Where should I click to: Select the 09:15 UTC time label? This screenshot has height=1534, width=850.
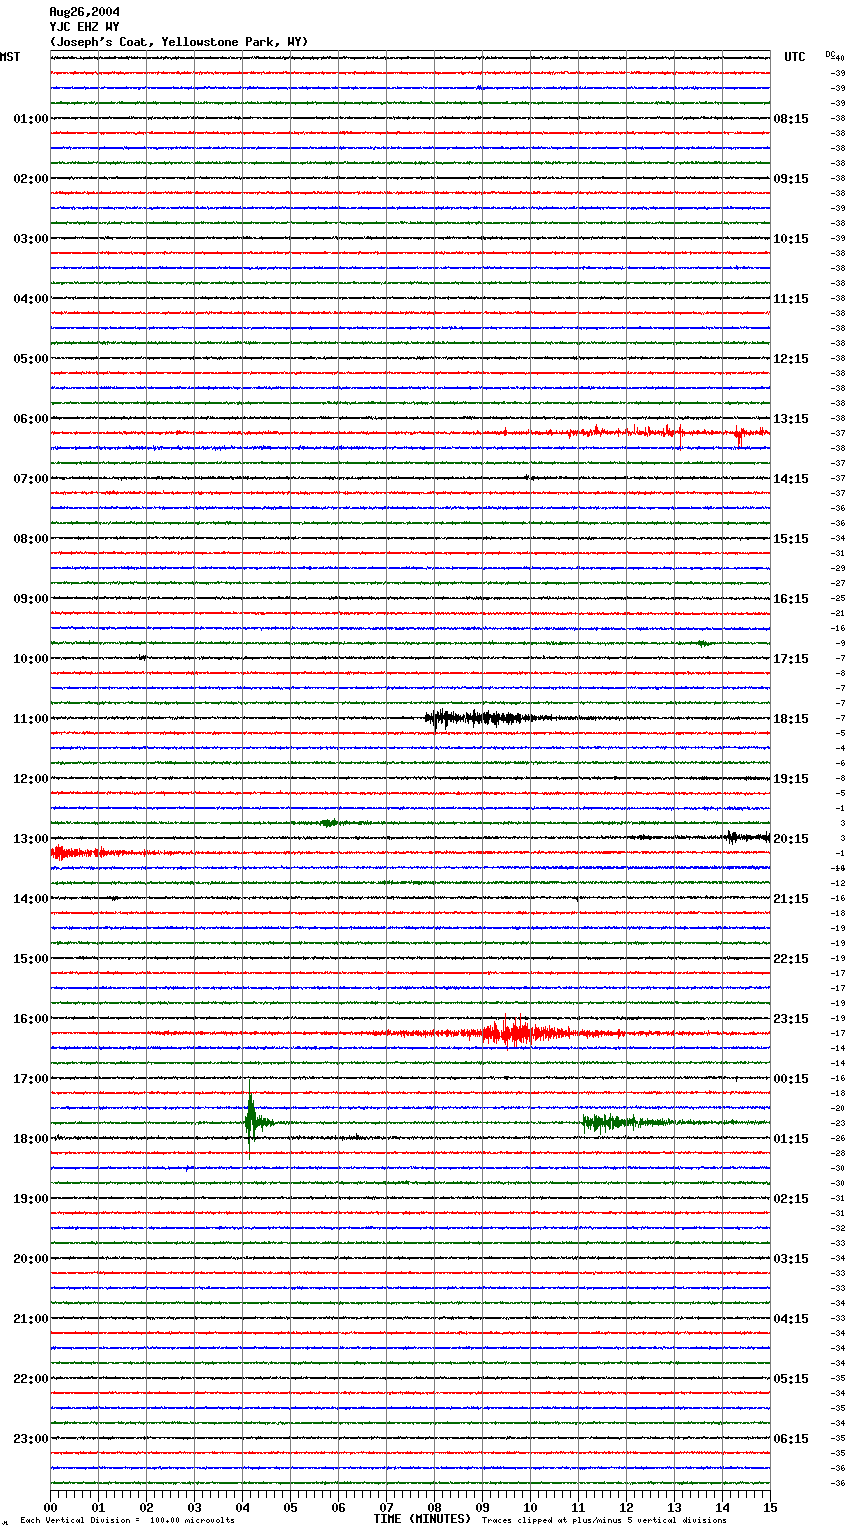click(791, 179)
